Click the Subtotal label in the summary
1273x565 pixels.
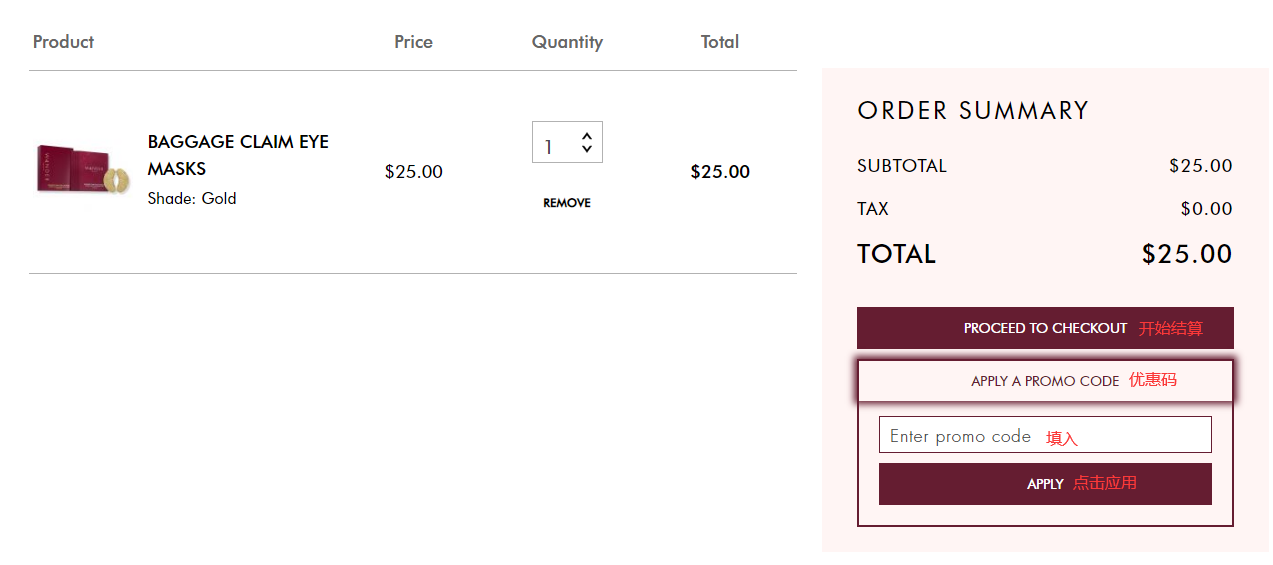901,166
